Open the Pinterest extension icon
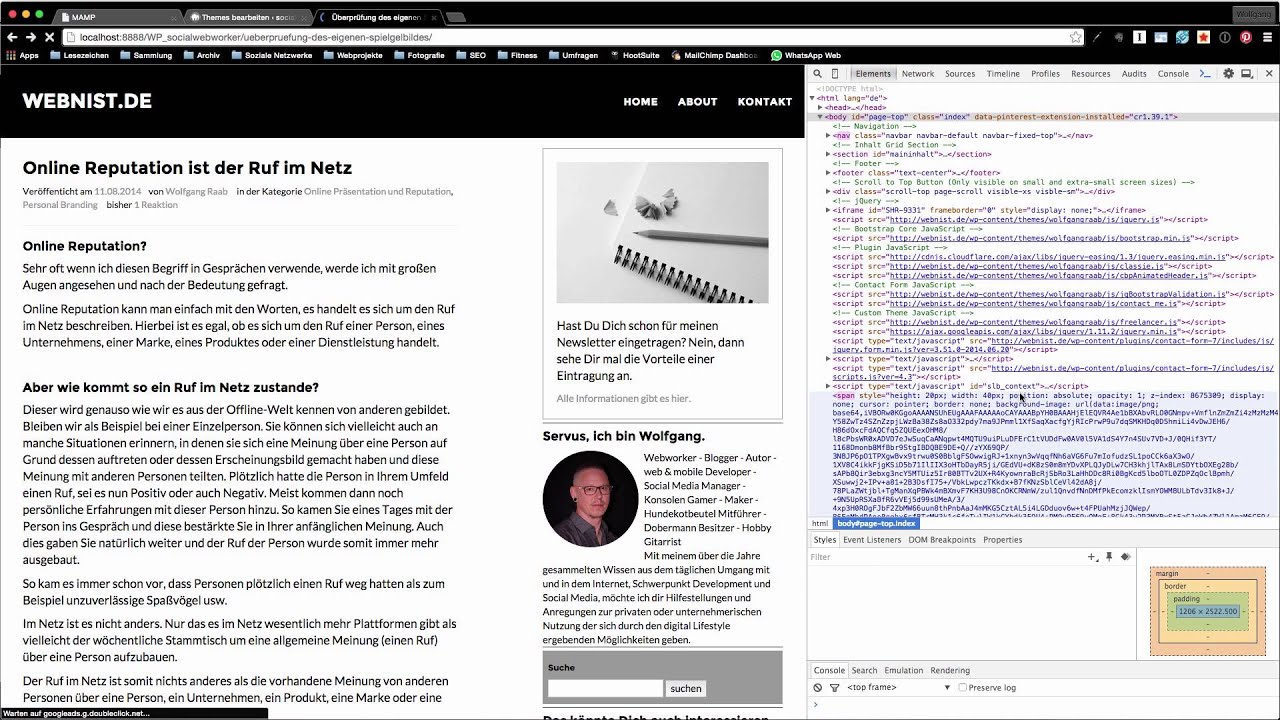Image resolution: width=1280 pixels, height=720 pixels. click(1246, 37)
